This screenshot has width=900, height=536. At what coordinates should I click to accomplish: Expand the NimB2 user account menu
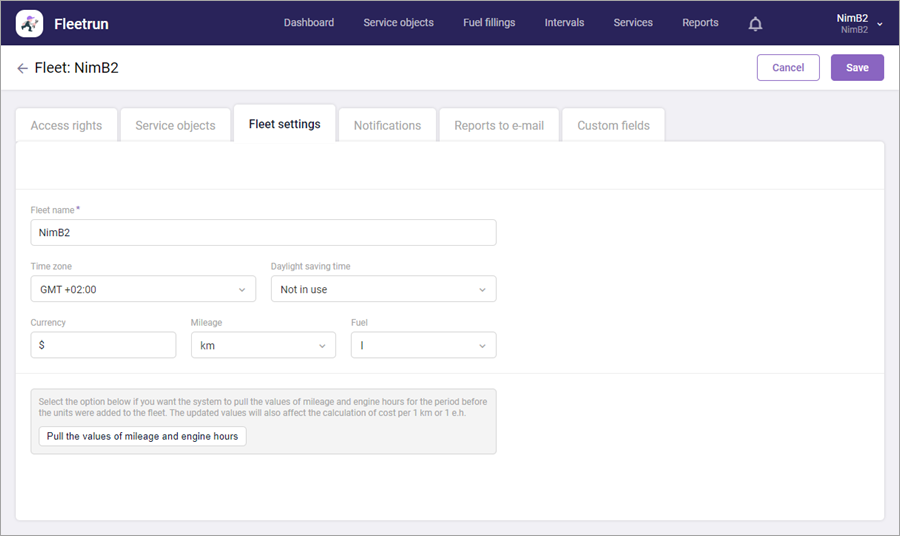pyautogui.click(x=859, y=23)
